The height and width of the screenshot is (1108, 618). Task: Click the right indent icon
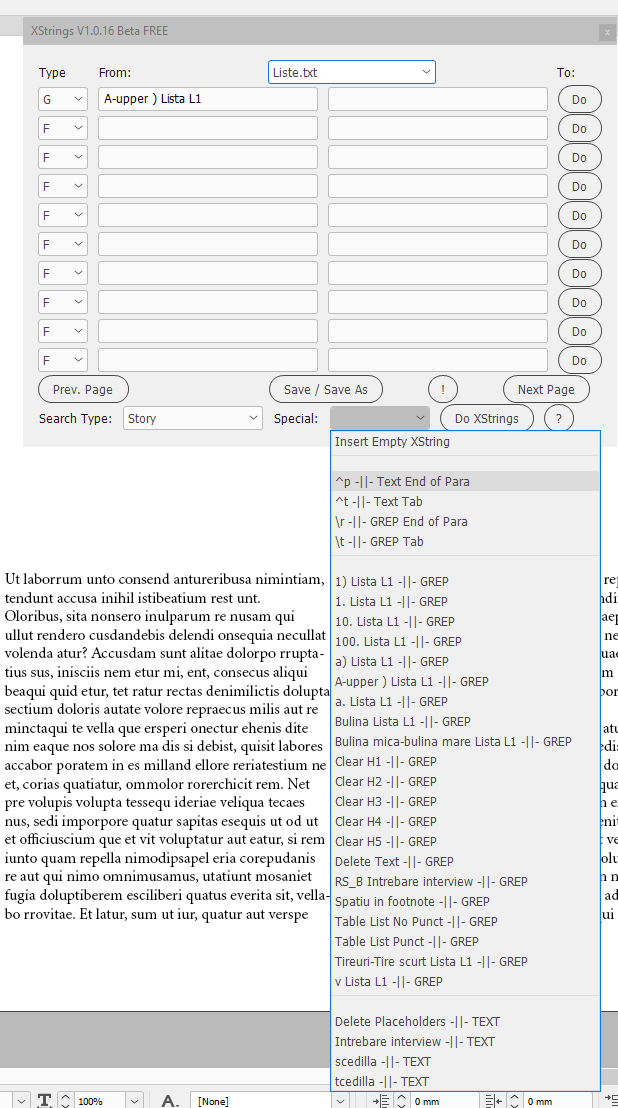point(494,1101)
